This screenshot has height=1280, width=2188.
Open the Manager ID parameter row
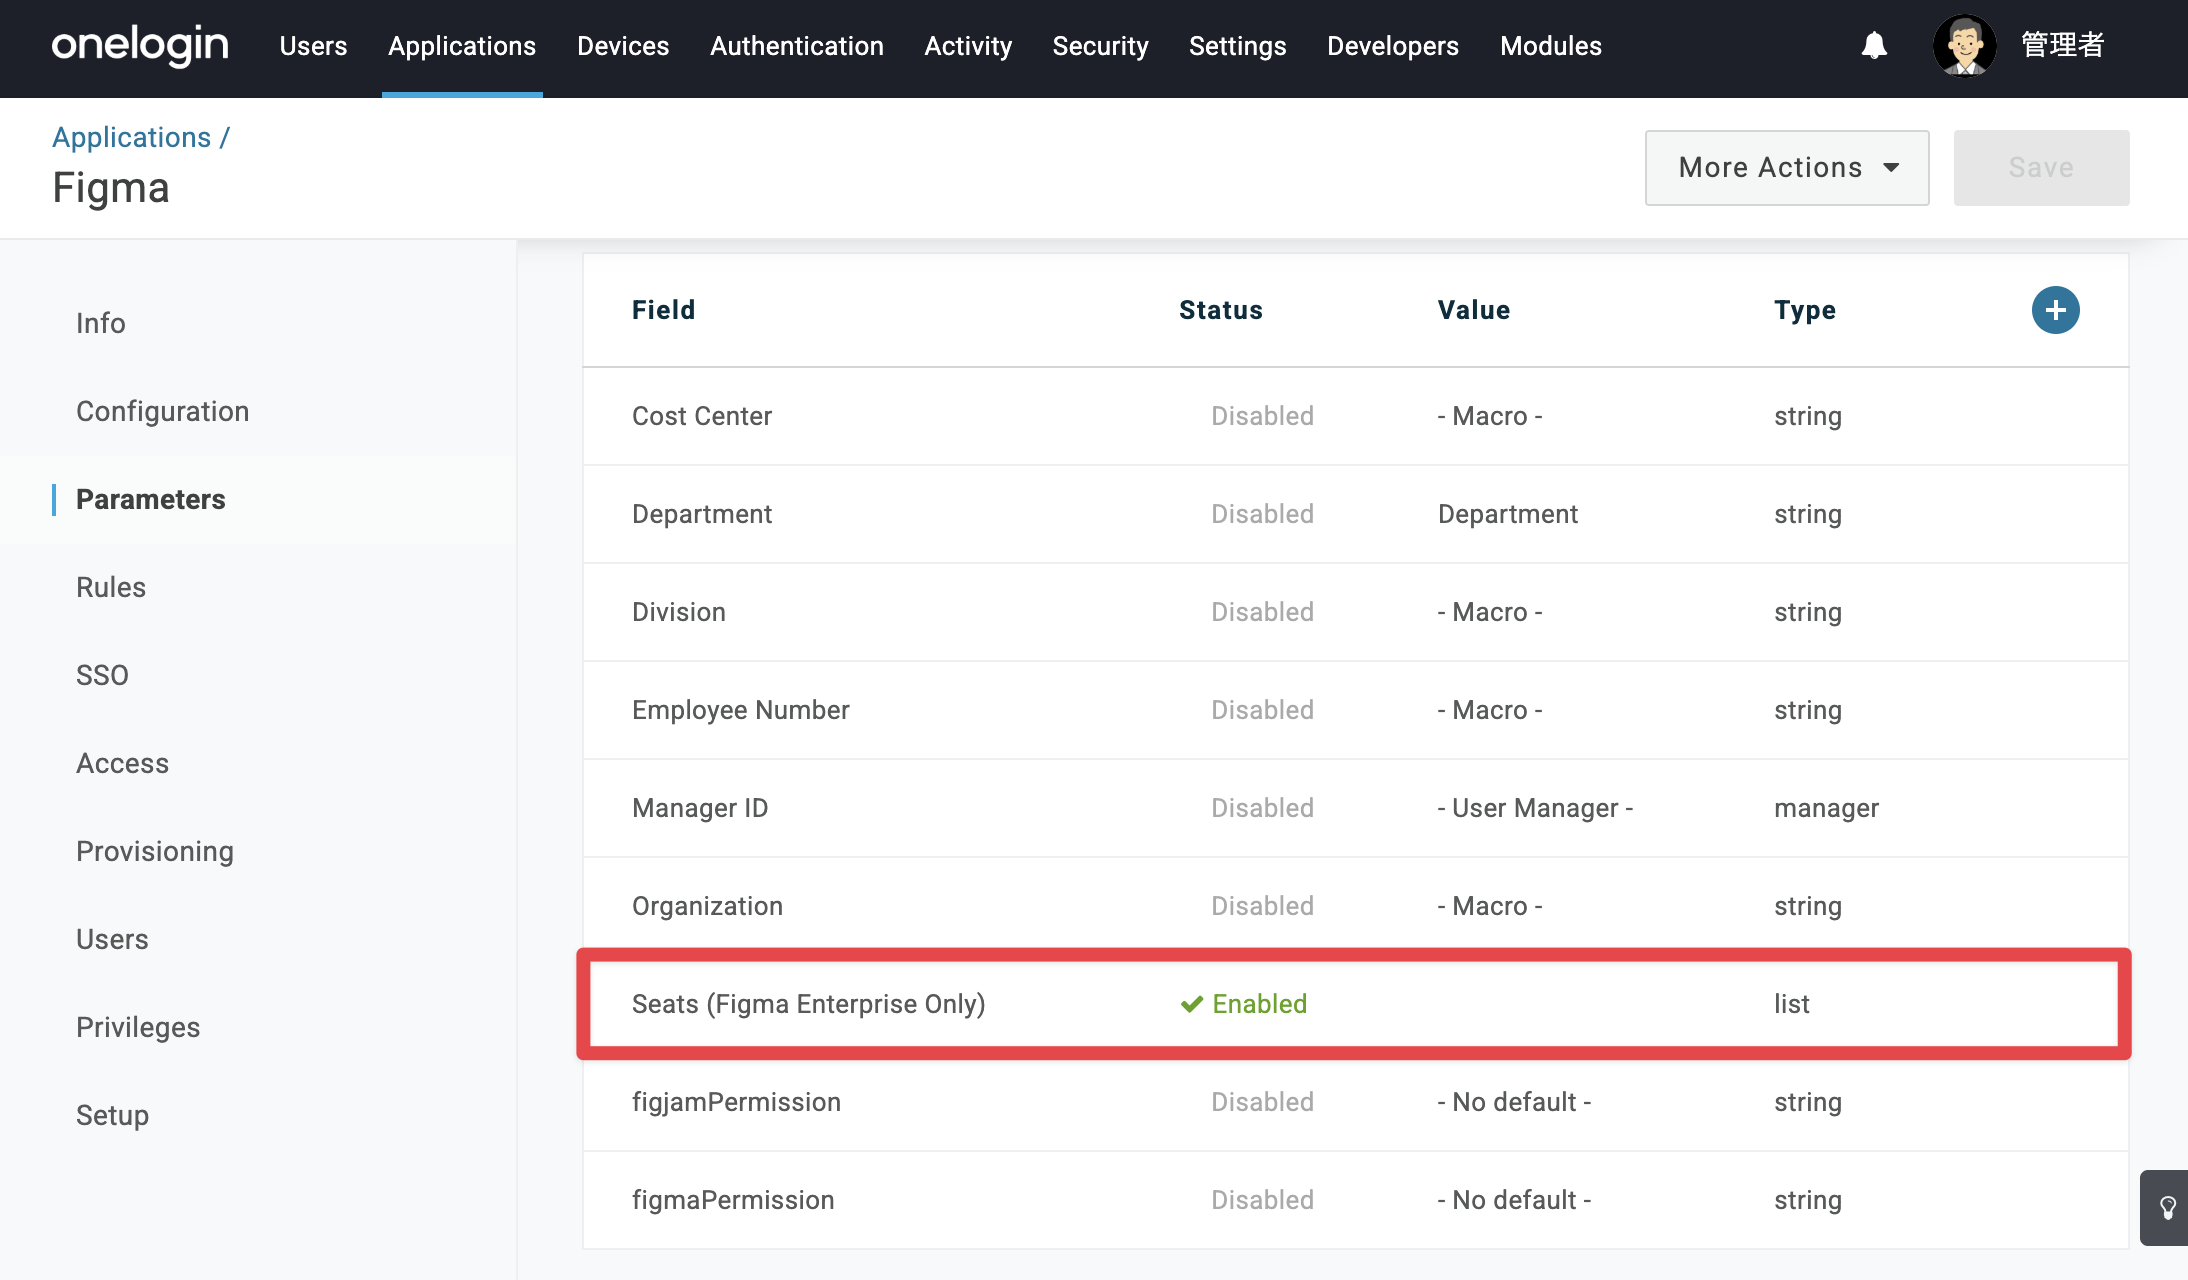tap(1355, 808)
